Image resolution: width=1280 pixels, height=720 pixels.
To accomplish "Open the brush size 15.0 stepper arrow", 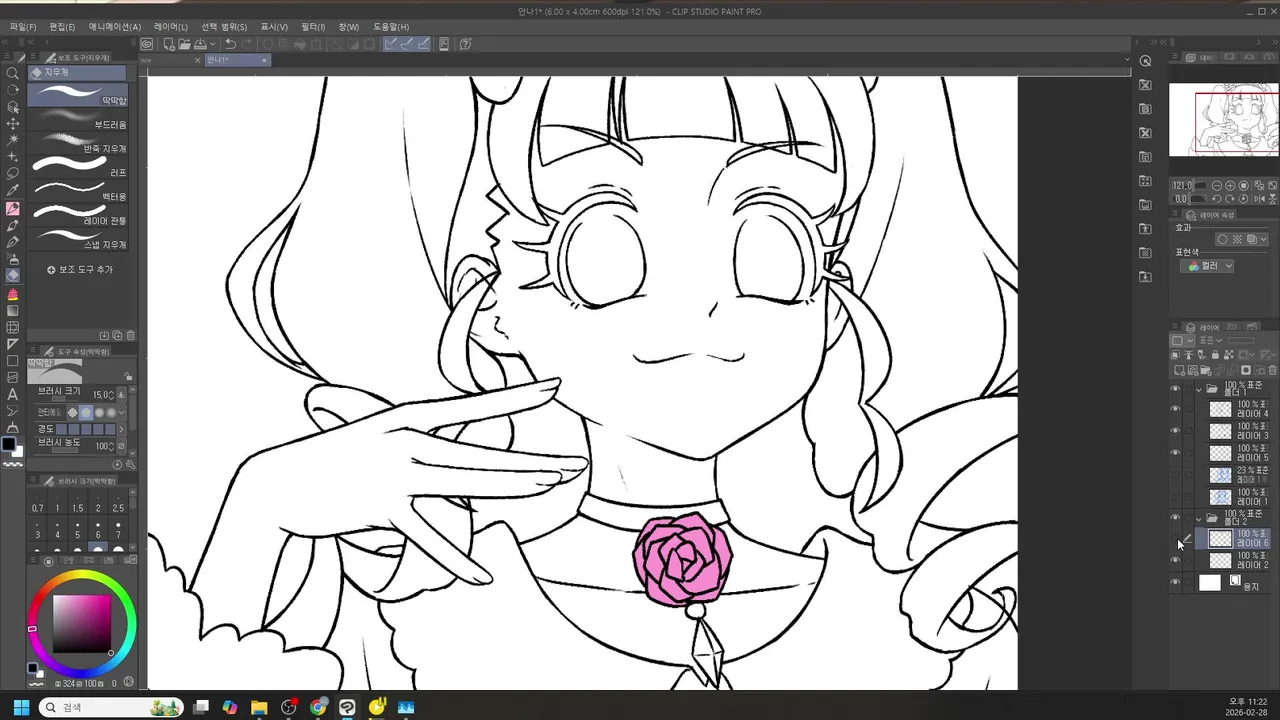I will [x=111, y=395].
